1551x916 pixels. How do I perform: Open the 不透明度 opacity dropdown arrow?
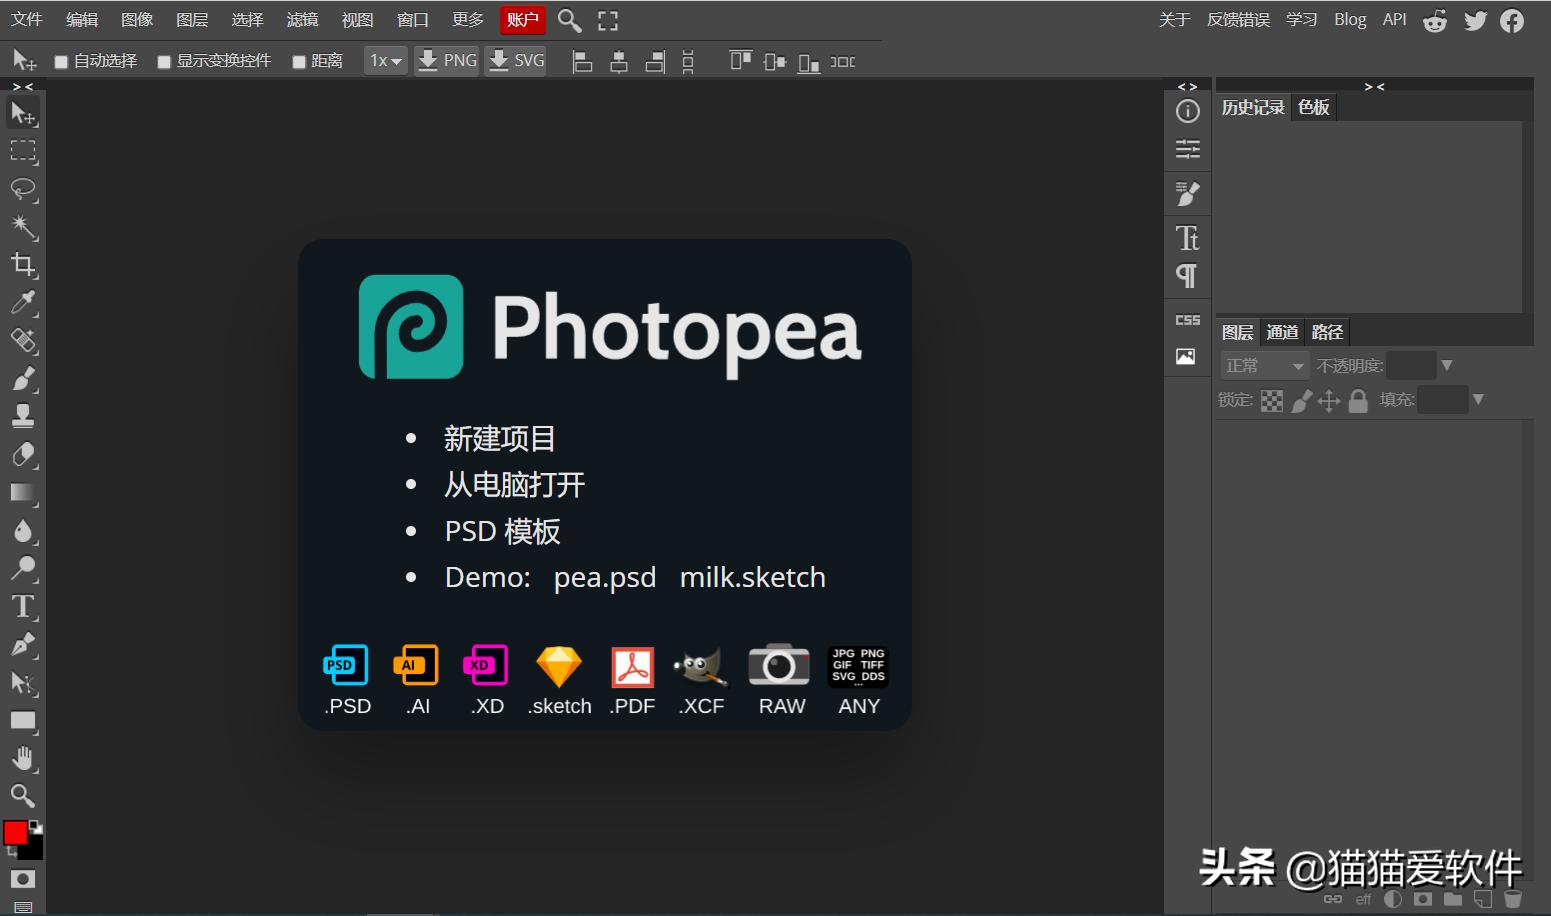coord(1446,366)
